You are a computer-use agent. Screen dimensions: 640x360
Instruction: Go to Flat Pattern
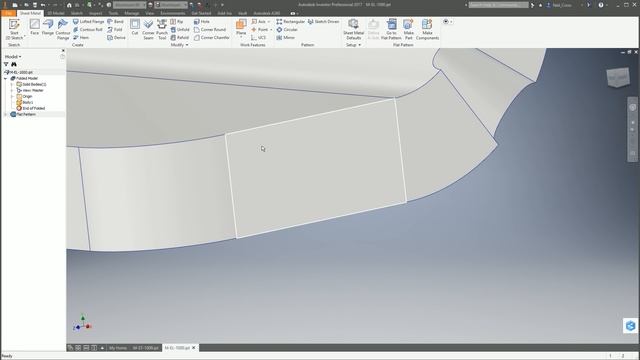point(391,29)
